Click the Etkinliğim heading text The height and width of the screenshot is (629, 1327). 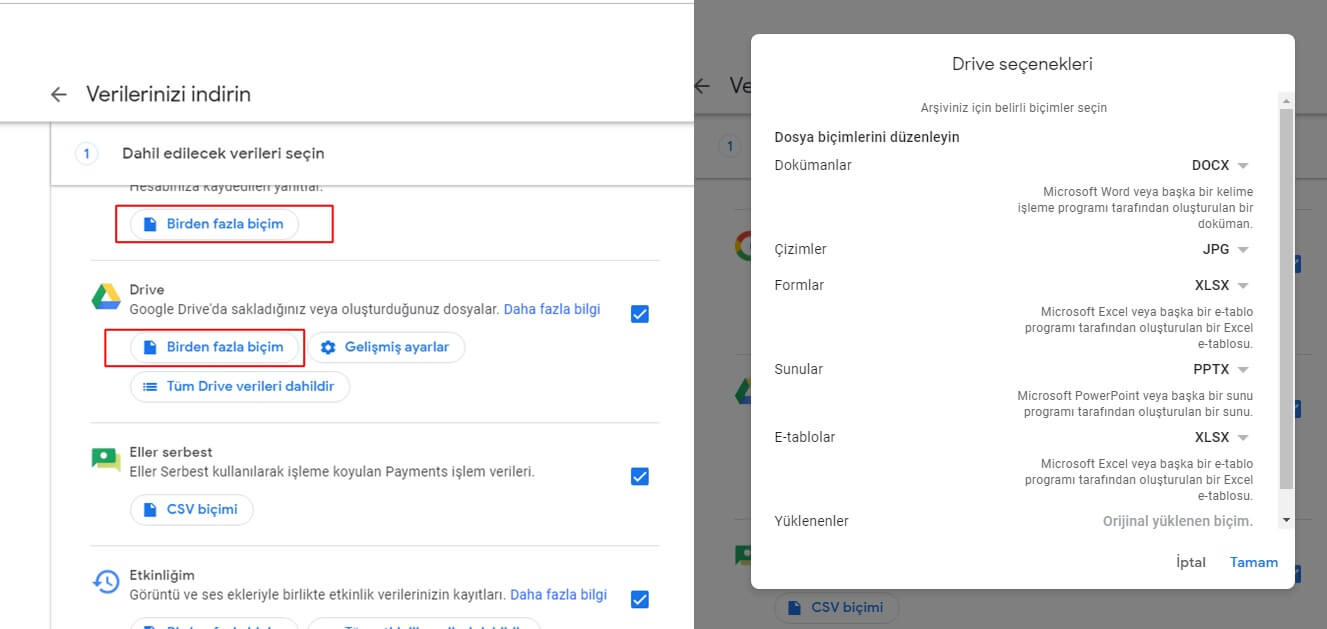tap(162, 575)
